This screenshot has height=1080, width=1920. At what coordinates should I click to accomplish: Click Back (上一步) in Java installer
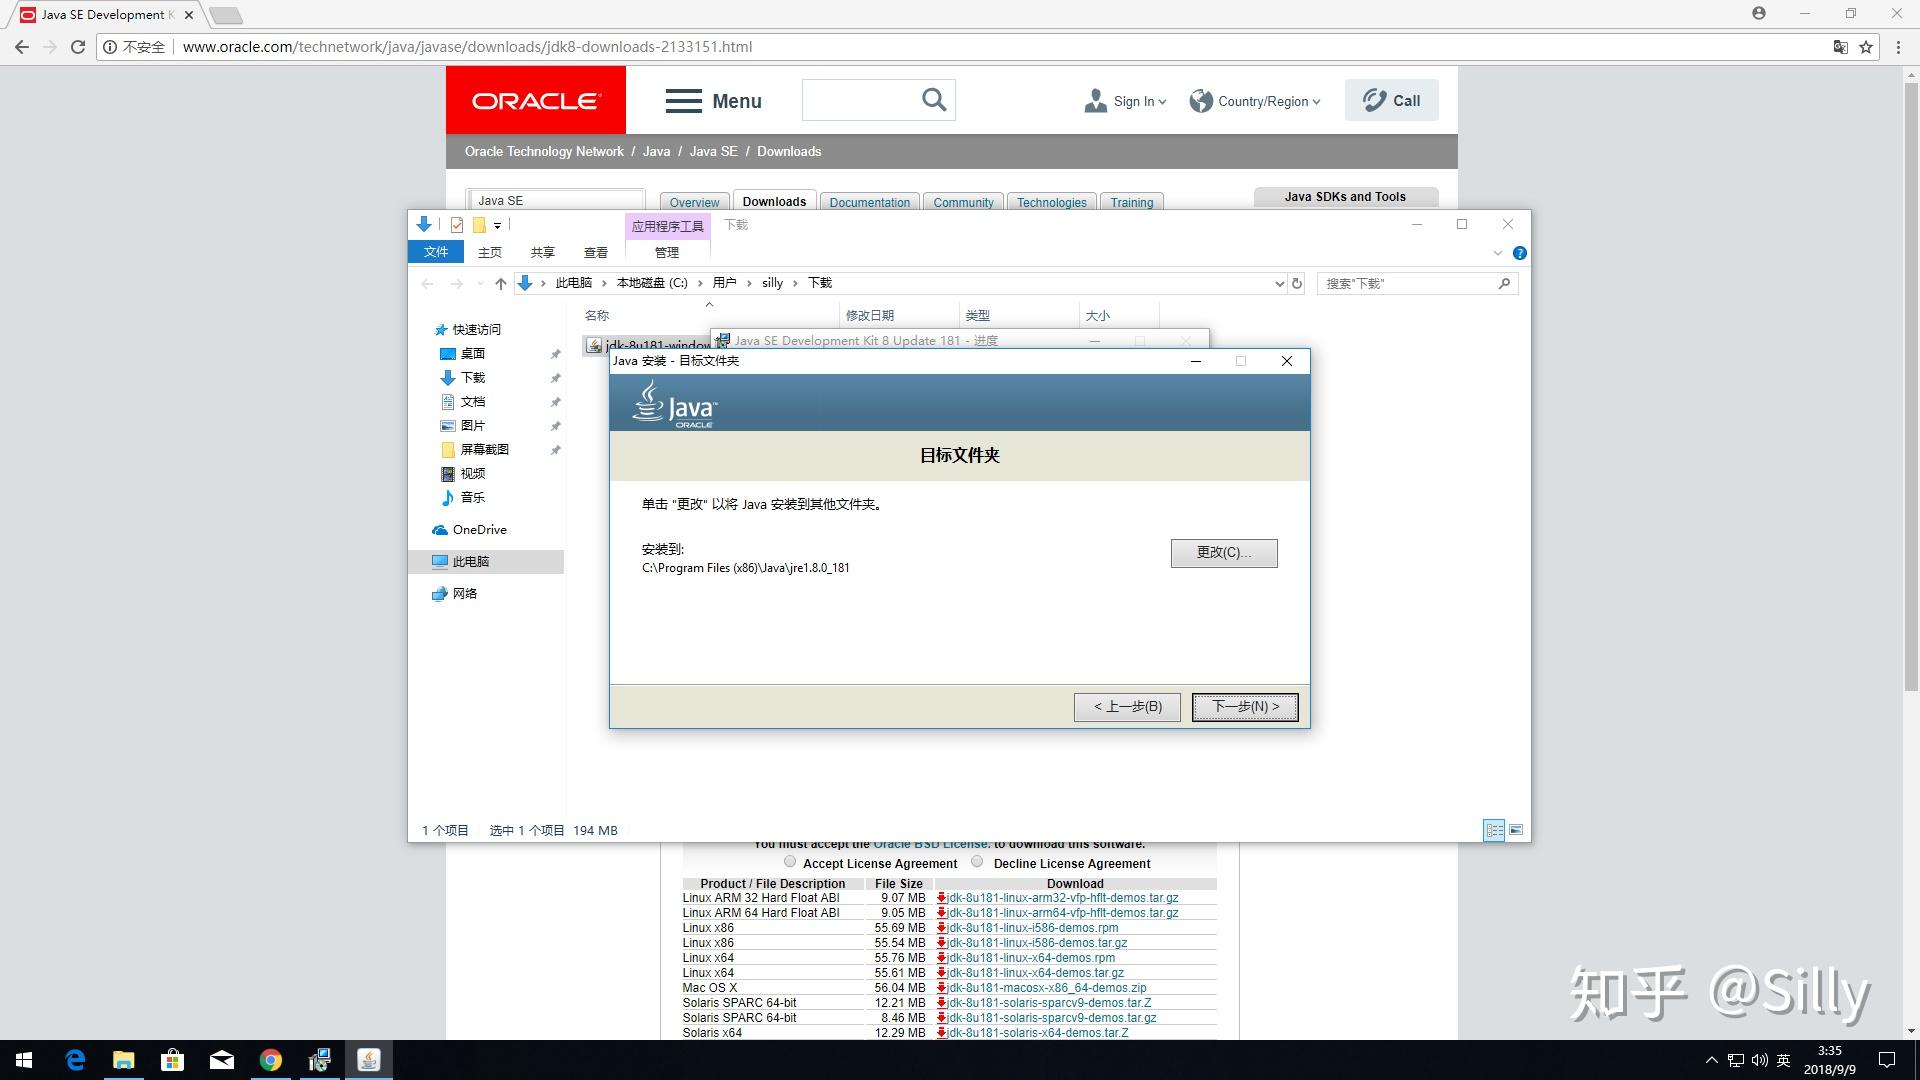[x=1127, y=707]
